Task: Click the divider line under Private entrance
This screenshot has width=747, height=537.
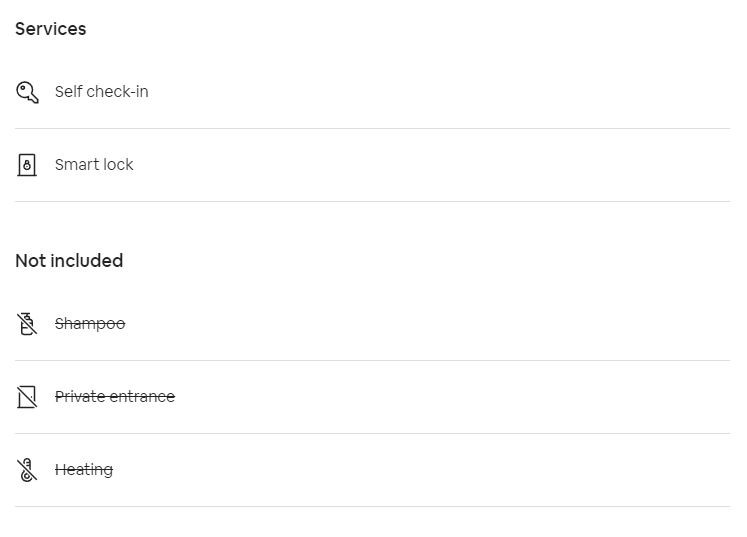Action: (x=372, y=433)
